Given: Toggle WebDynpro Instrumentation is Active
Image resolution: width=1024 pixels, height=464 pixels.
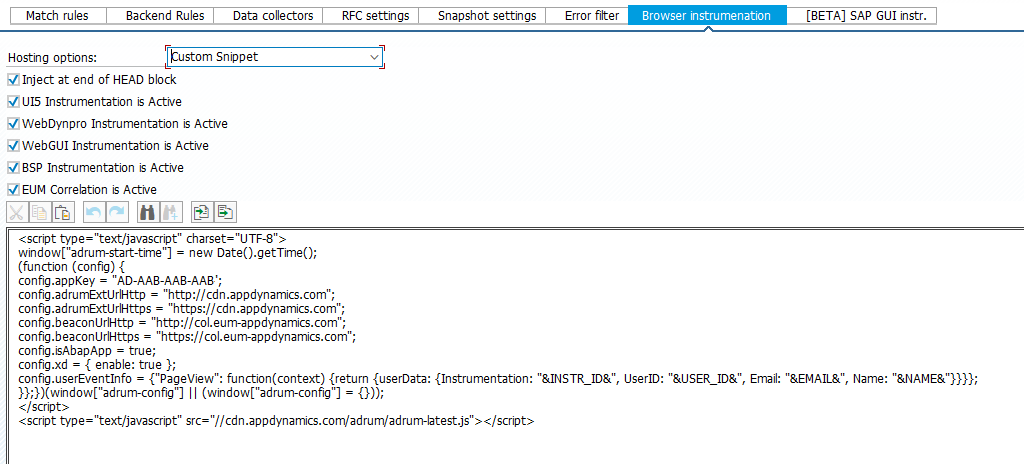Looking at the screenshot, I should tap(13, 124).
